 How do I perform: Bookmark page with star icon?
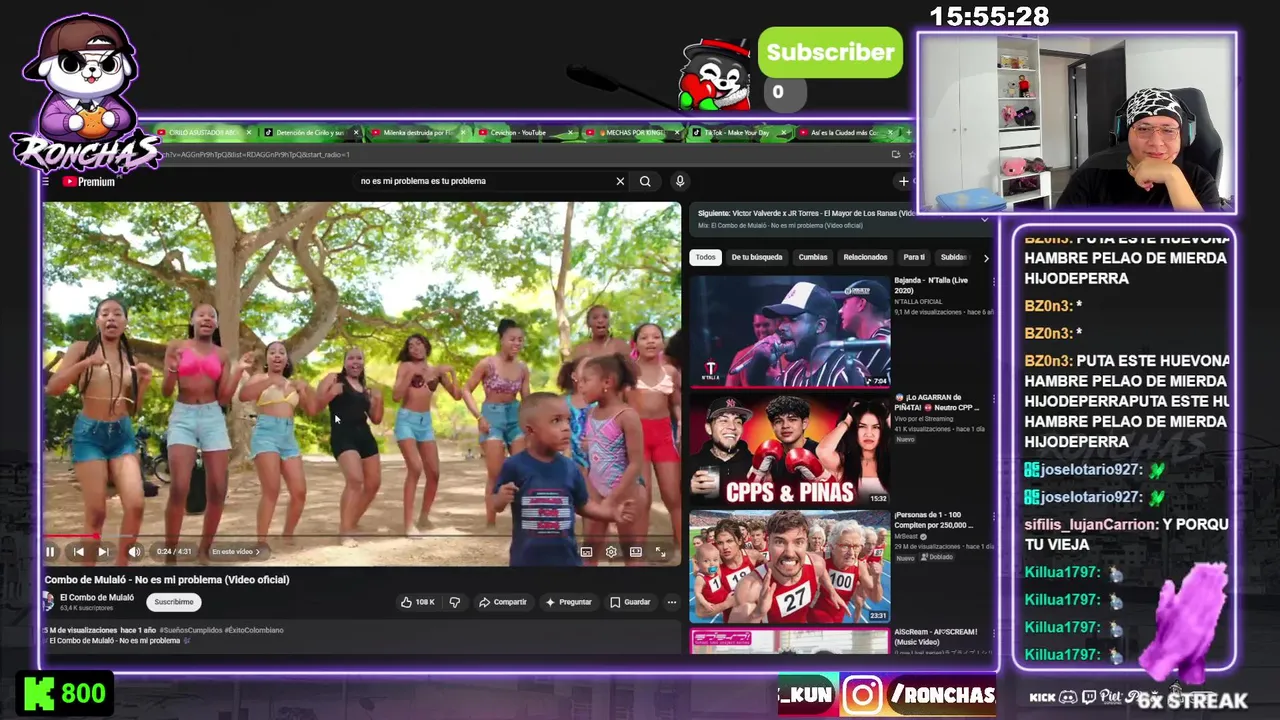[x=911, y=155]
